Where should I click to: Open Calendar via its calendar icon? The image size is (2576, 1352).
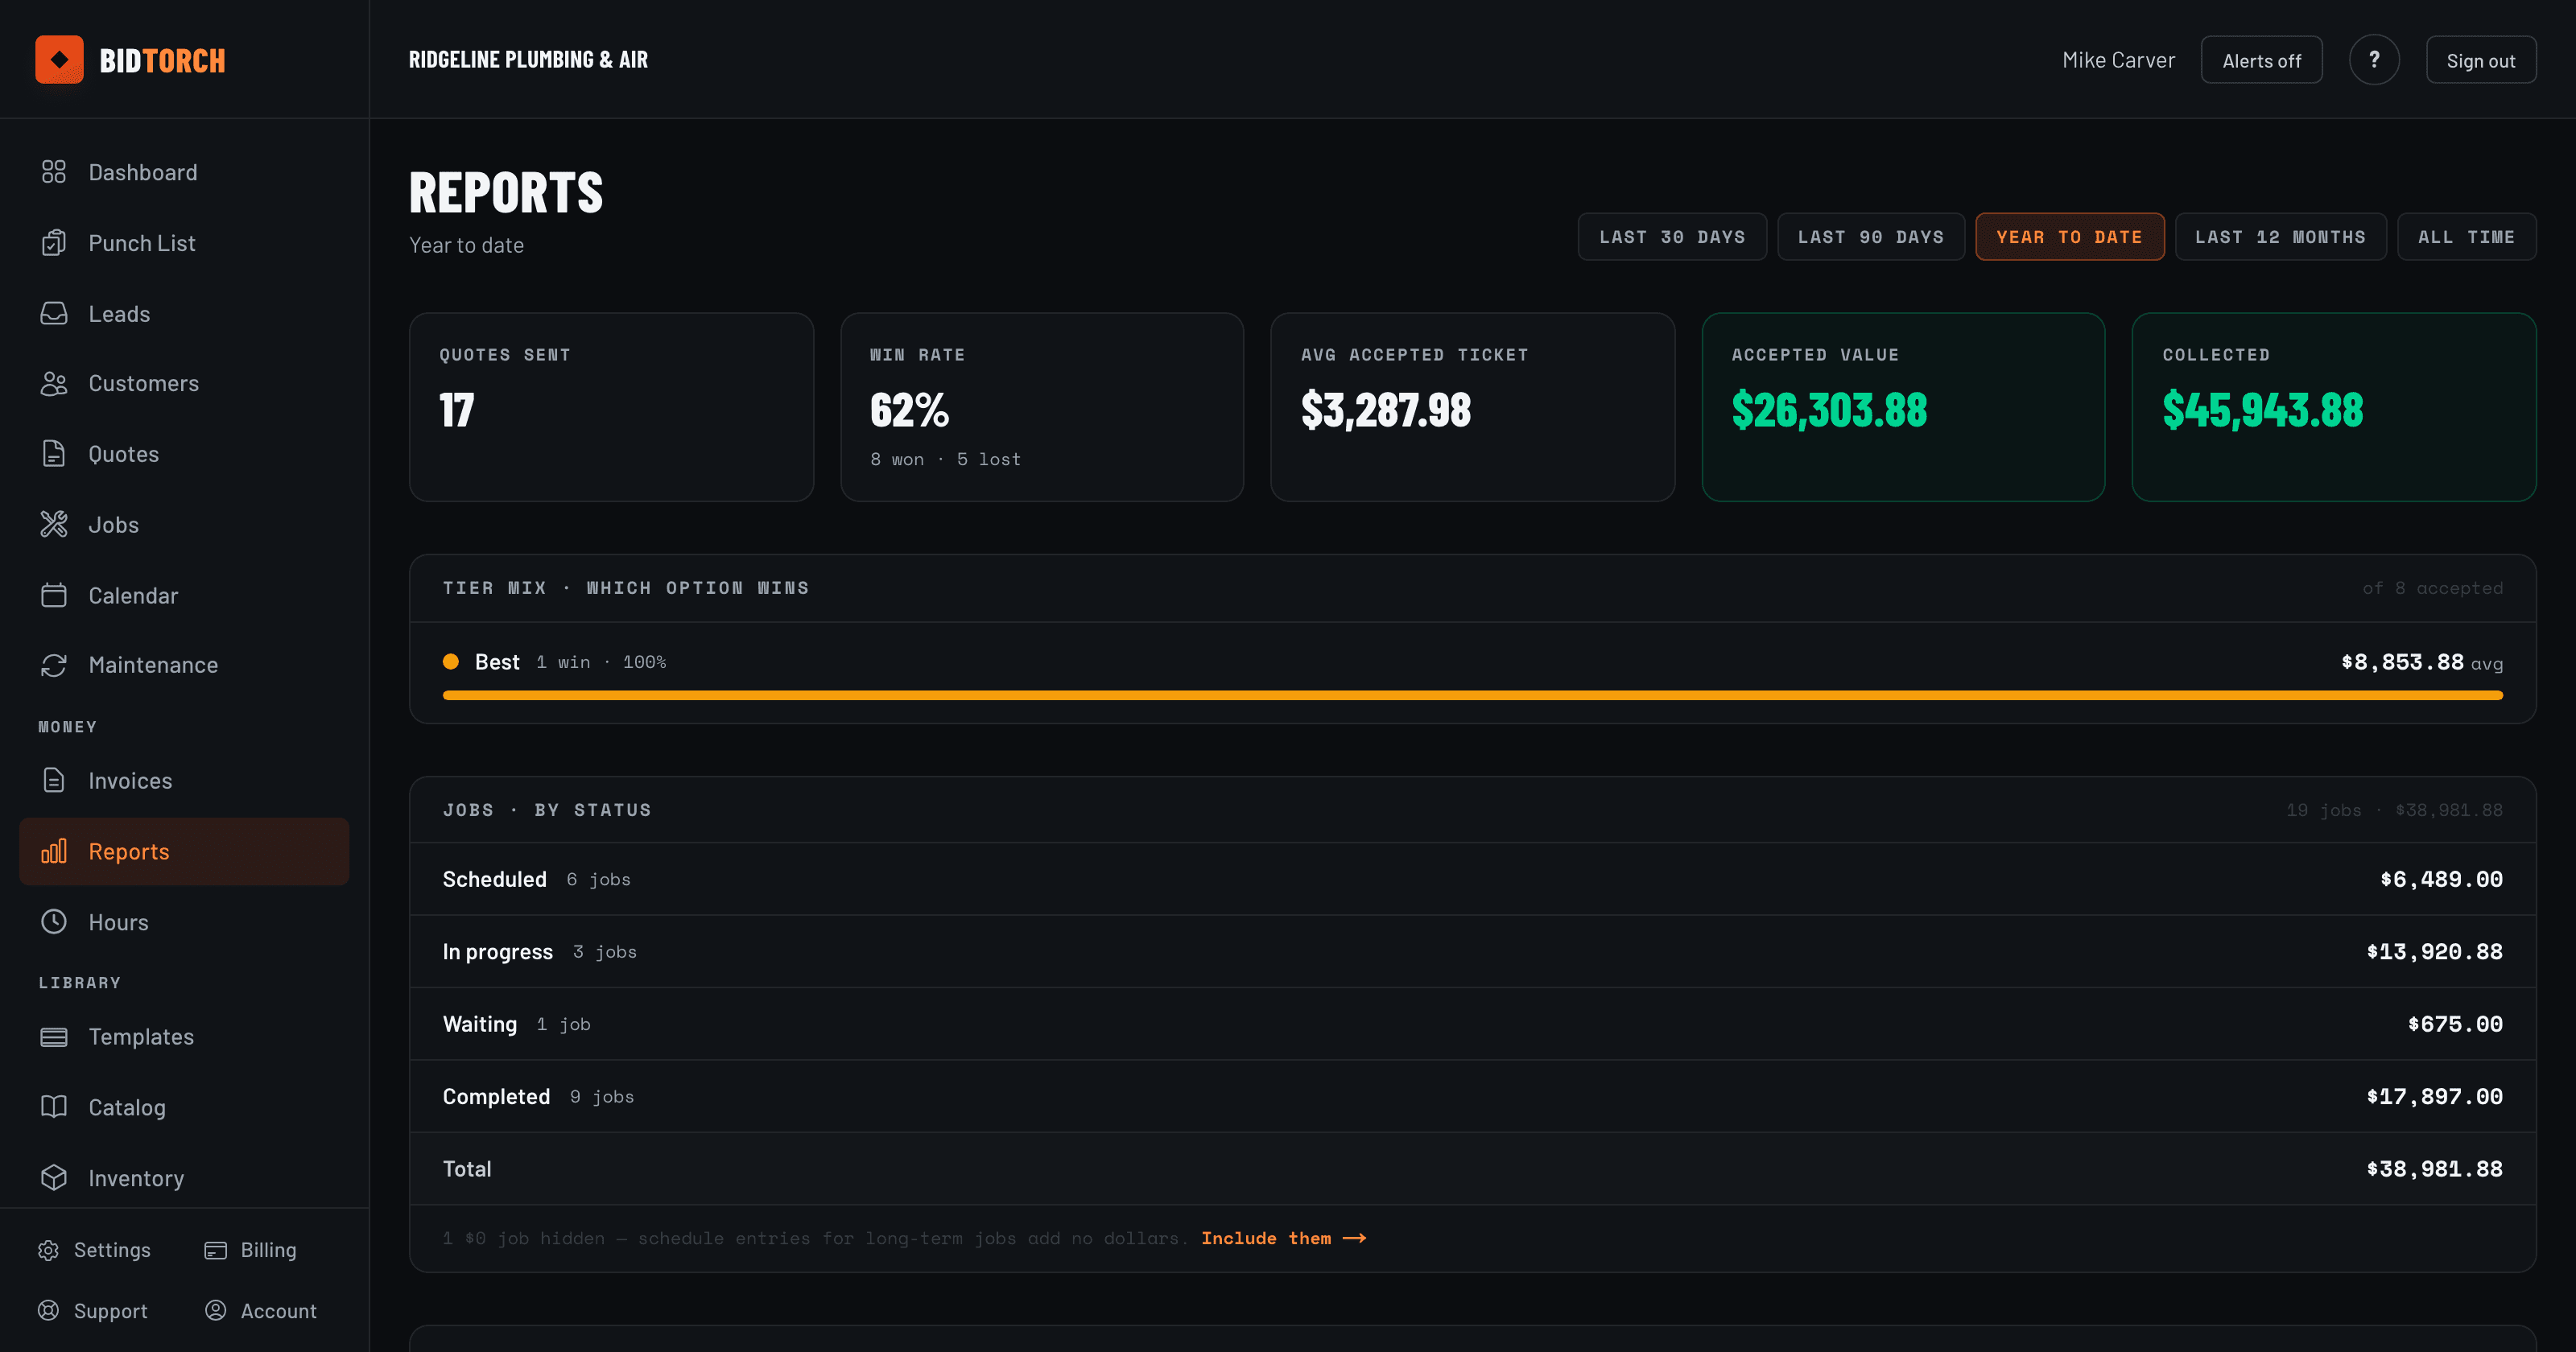pos(54,596)
